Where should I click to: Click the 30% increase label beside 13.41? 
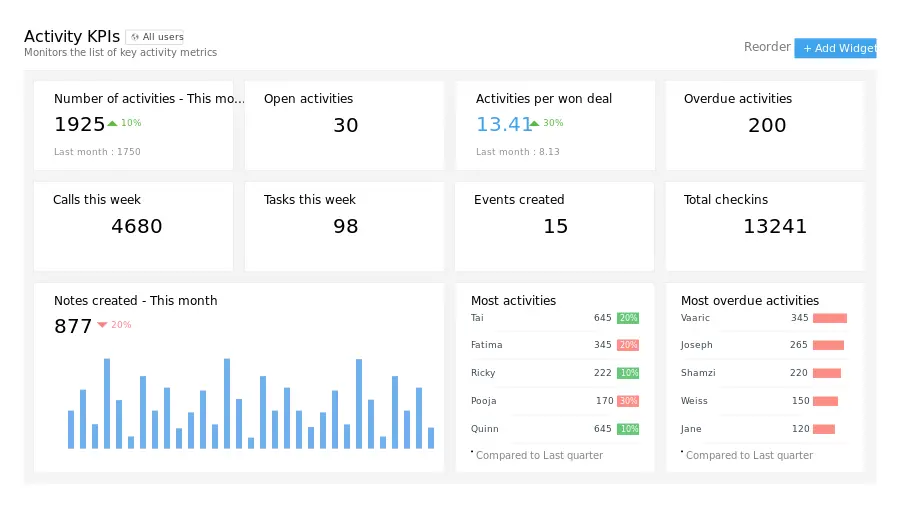point(553,123)
